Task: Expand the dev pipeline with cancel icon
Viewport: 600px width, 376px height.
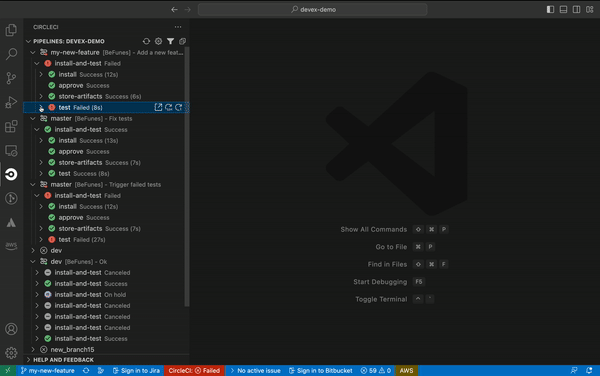Action: point(33,251)
